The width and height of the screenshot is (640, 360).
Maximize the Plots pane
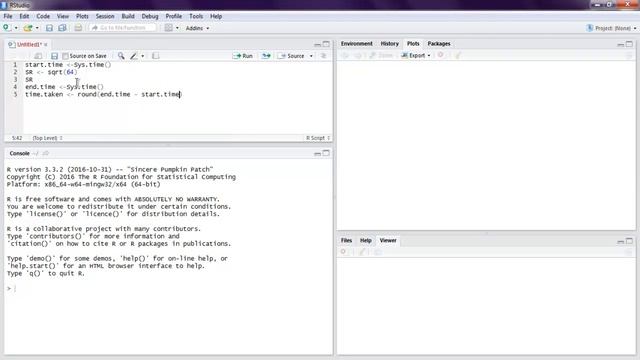click(629, 44)
